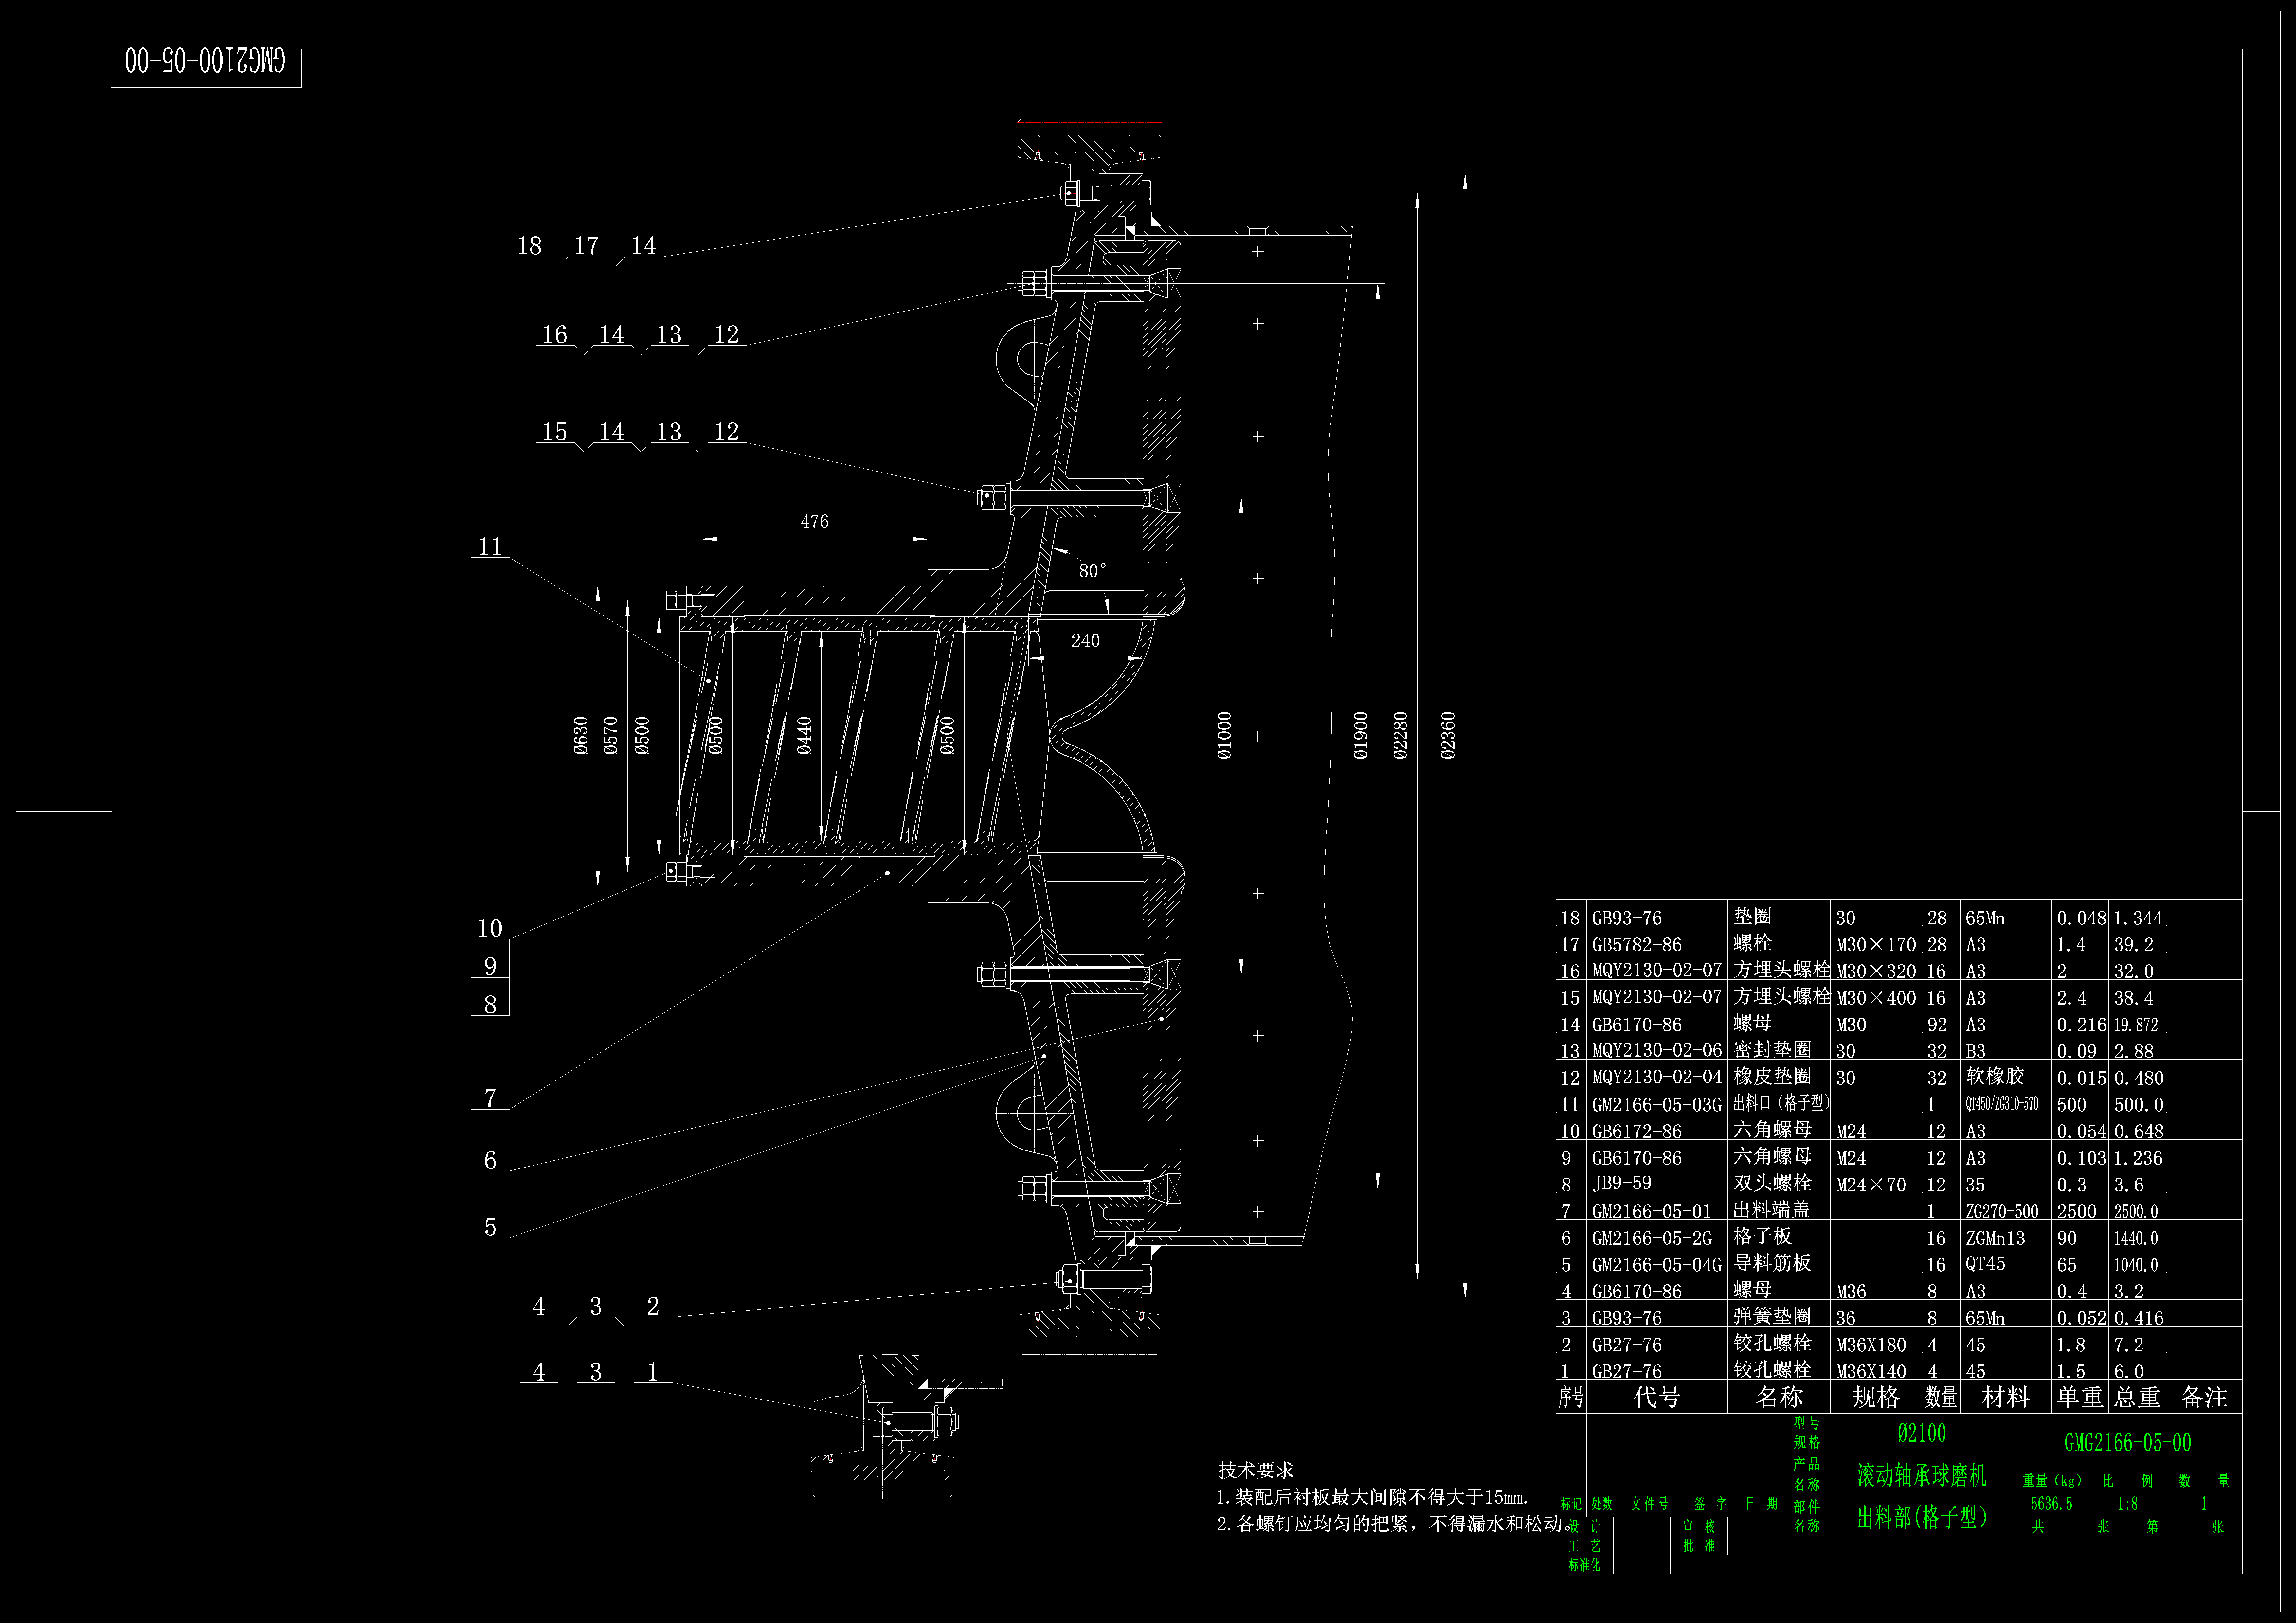Select part balloon number 15

[x=555, y=432]
